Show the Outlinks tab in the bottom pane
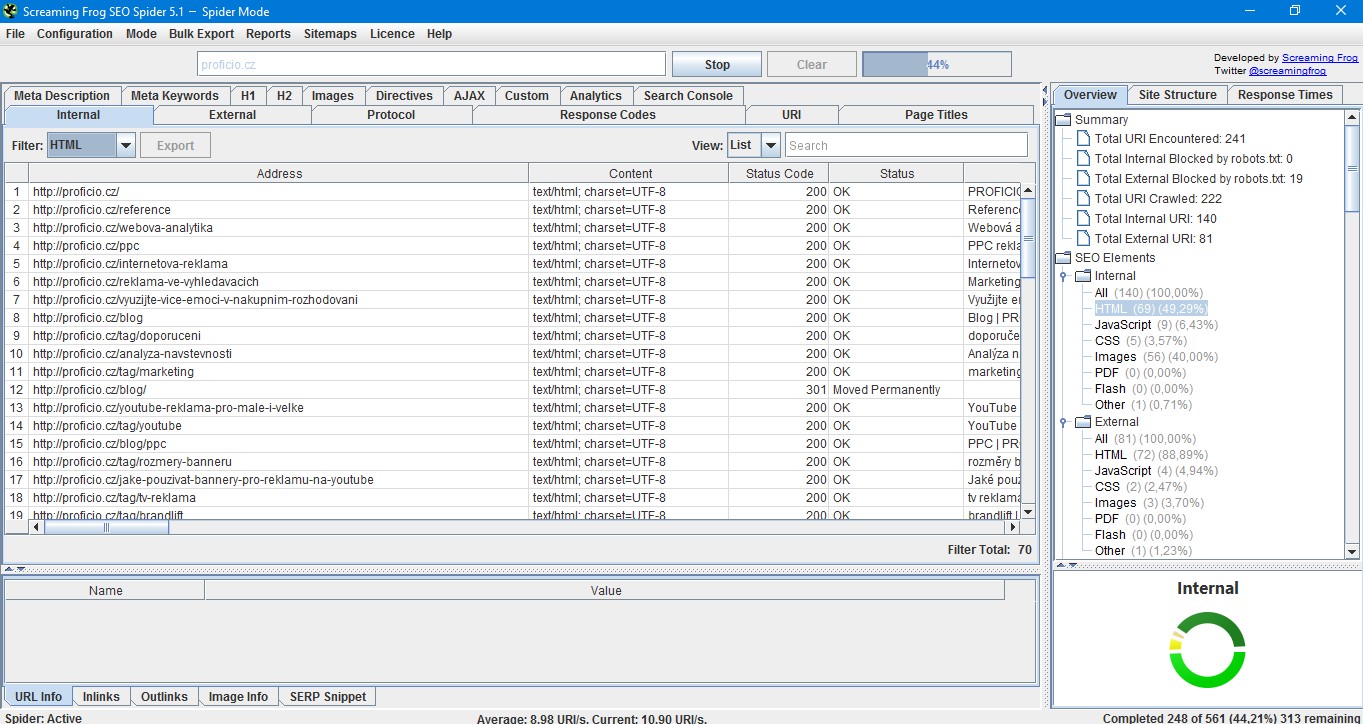 tap(164, 697)
